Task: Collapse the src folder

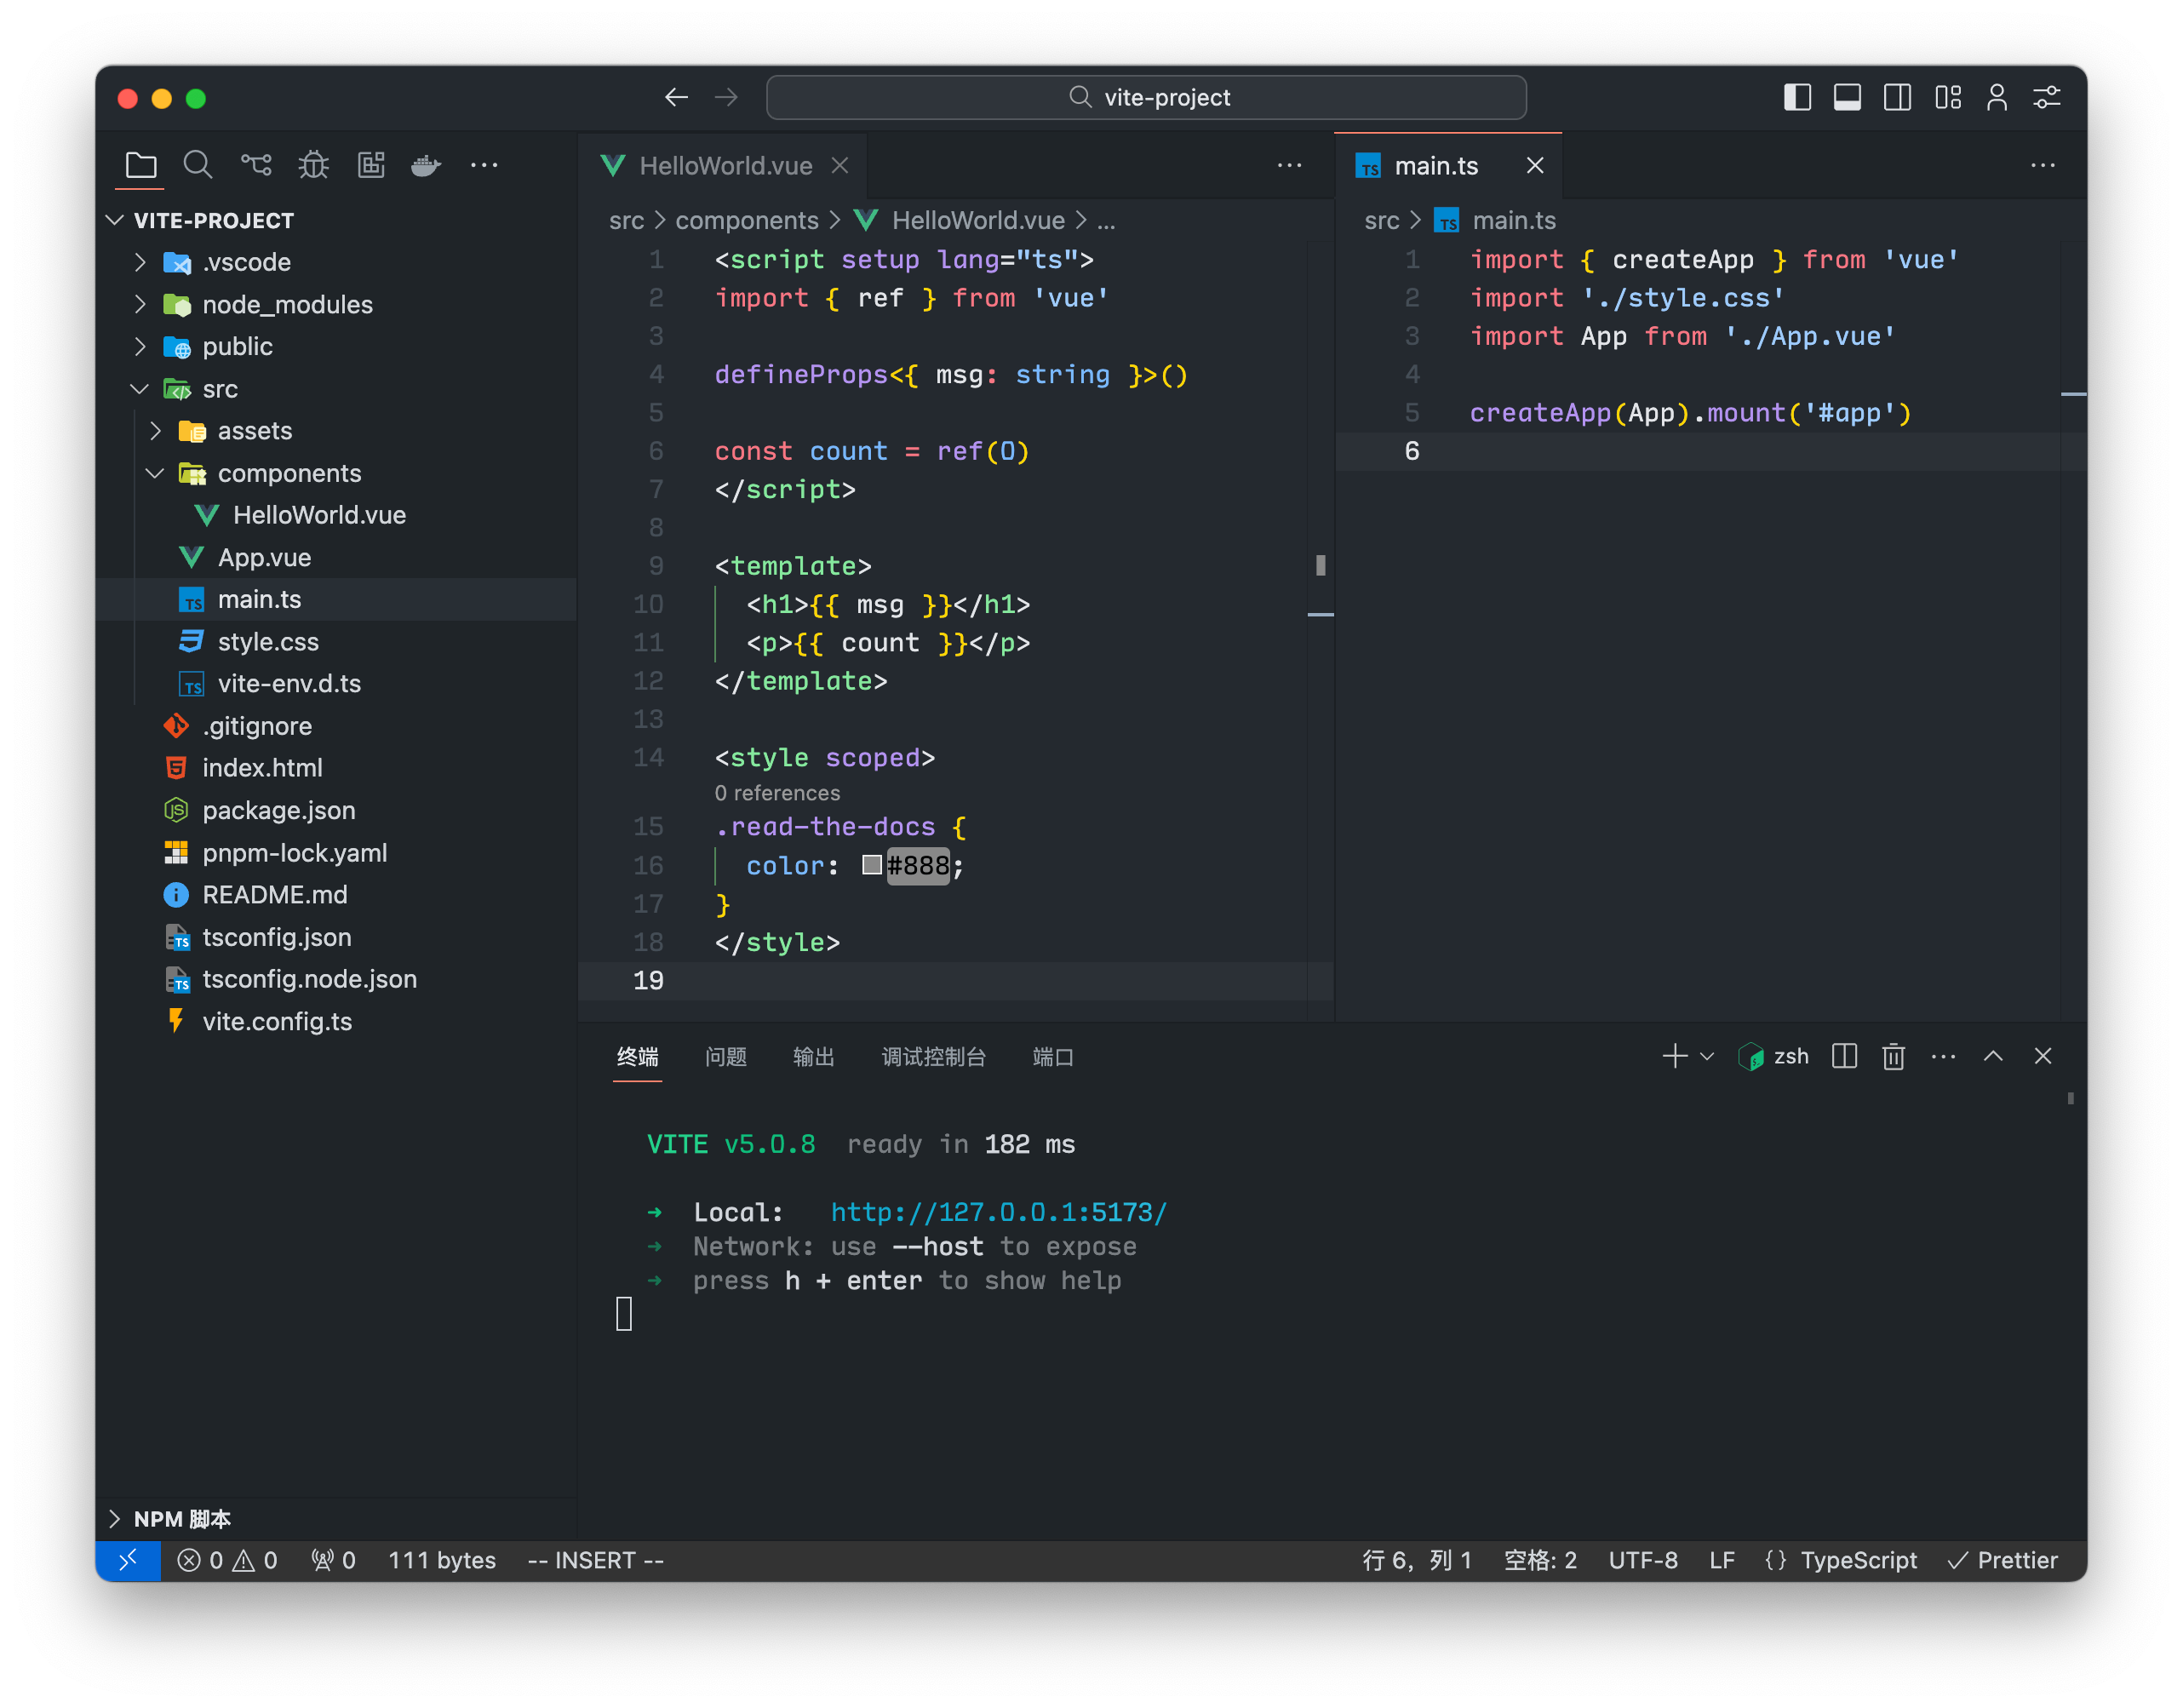Action: (139, 389)
